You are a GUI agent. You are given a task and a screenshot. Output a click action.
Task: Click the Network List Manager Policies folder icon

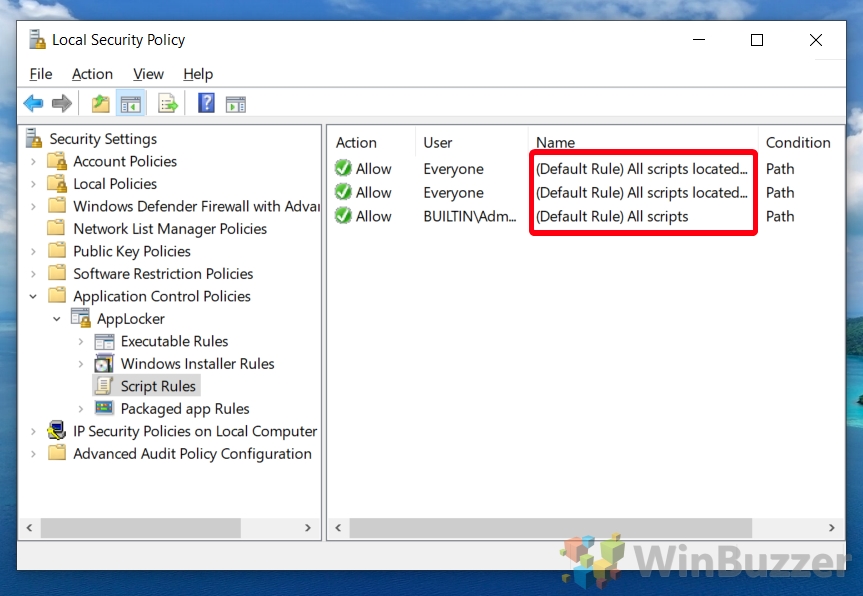click(57, 228)
